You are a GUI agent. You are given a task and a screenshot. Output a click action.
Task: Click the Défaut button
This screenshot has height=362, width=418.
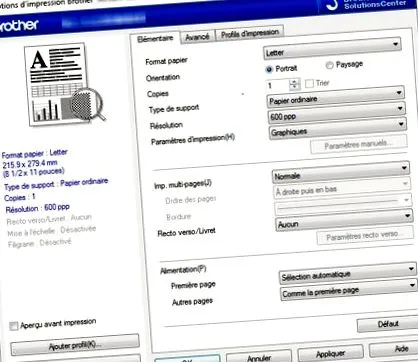tap(387, 323)
